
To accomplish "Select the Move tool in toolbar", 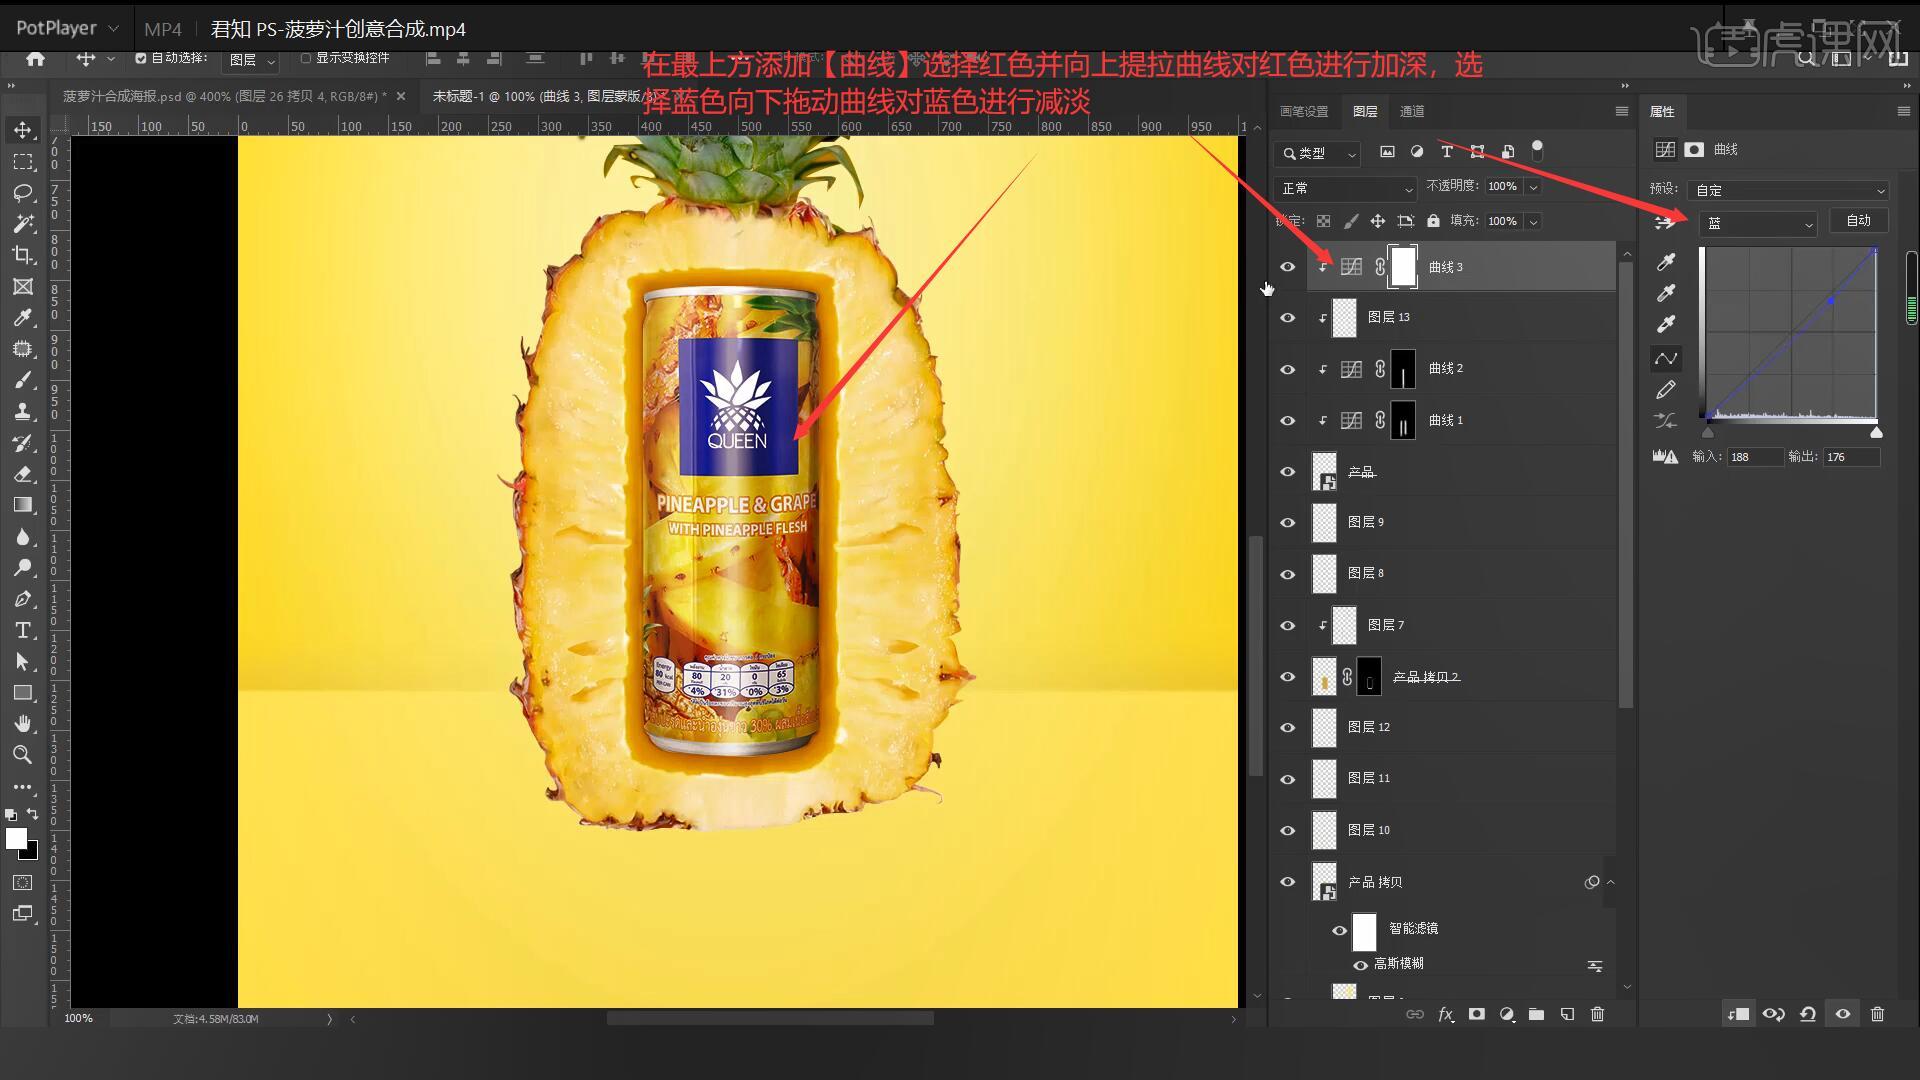I will (23, 130).
